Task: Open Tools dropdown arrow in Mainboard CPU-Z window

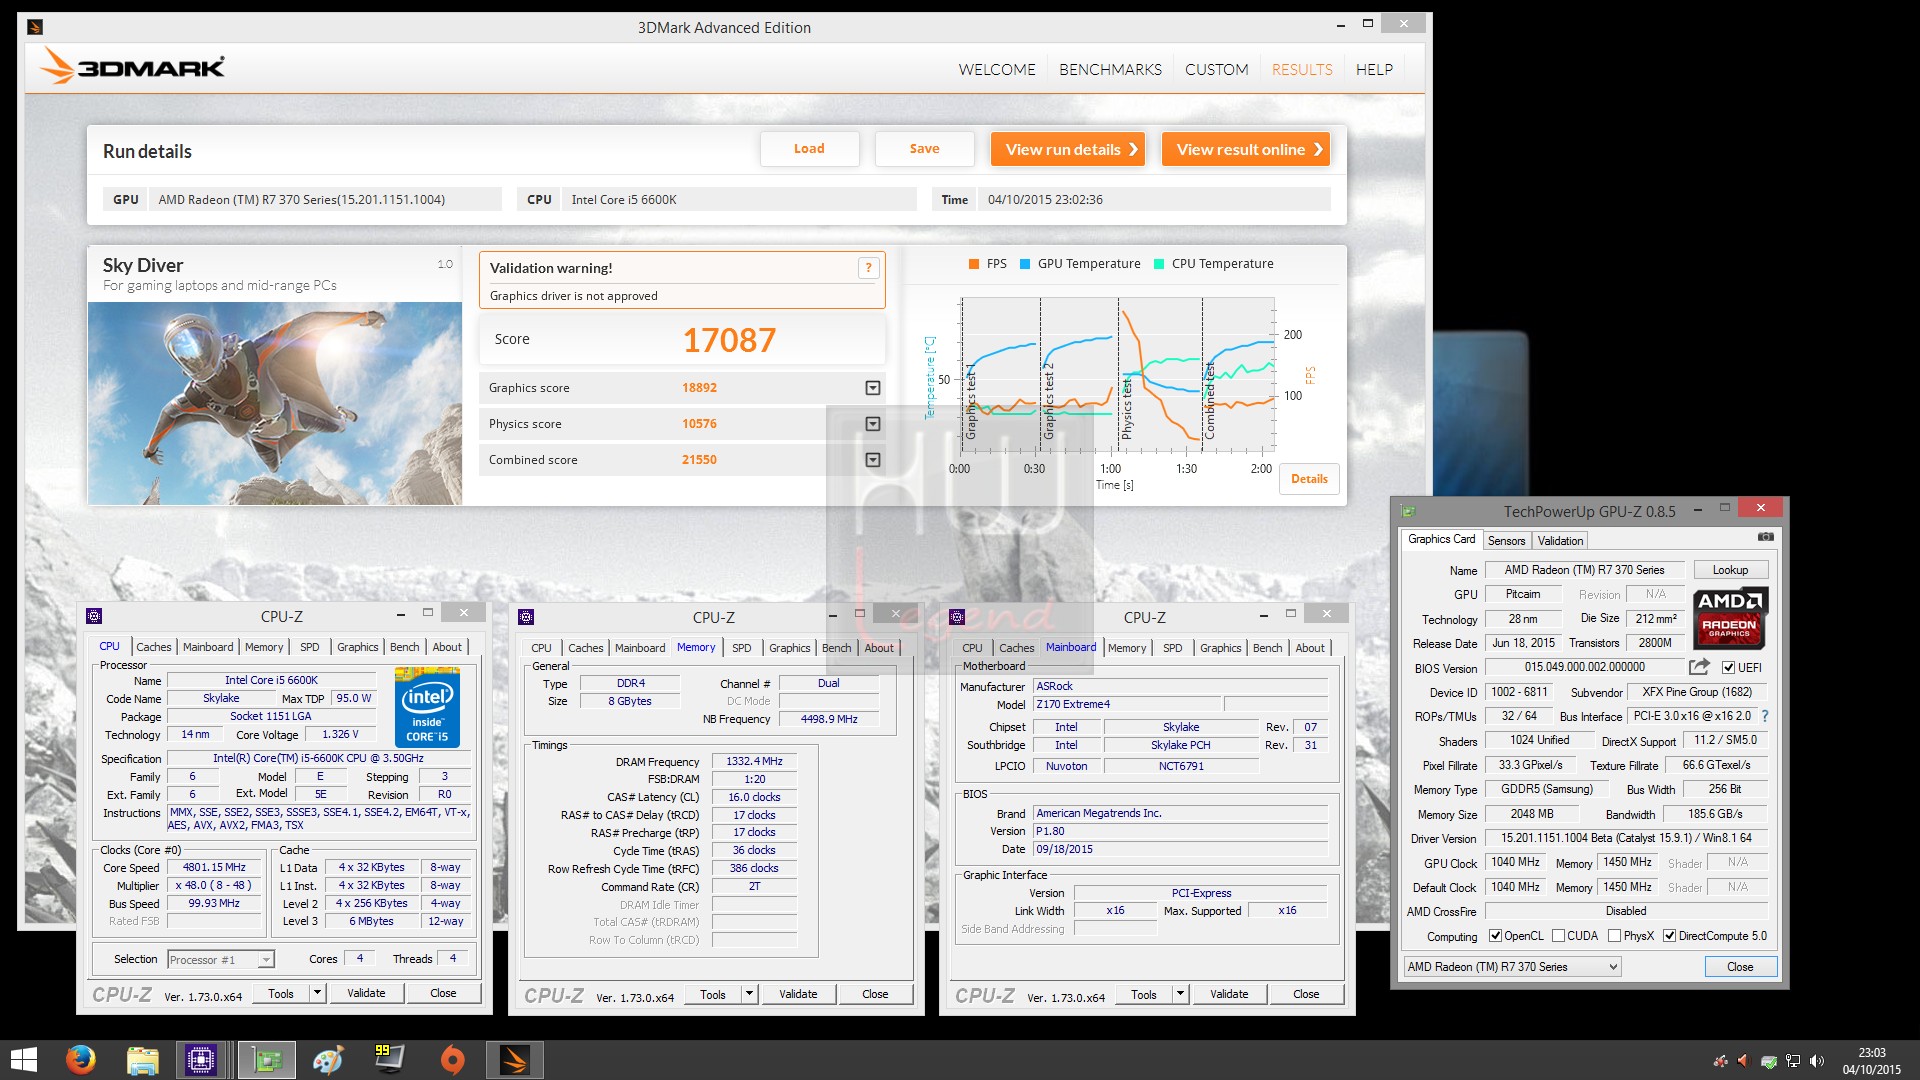Action: coord(1180,994)
